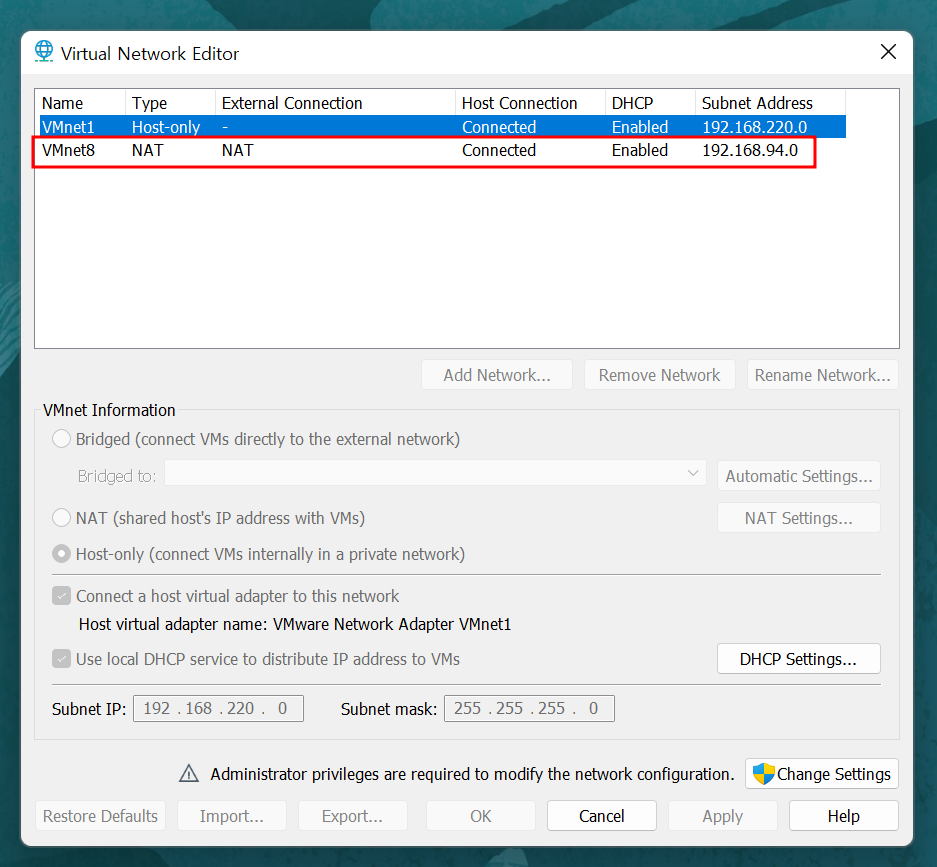
Task: Click the Host-only type cell
Action: pyautogui.click(x=166, y=127)
